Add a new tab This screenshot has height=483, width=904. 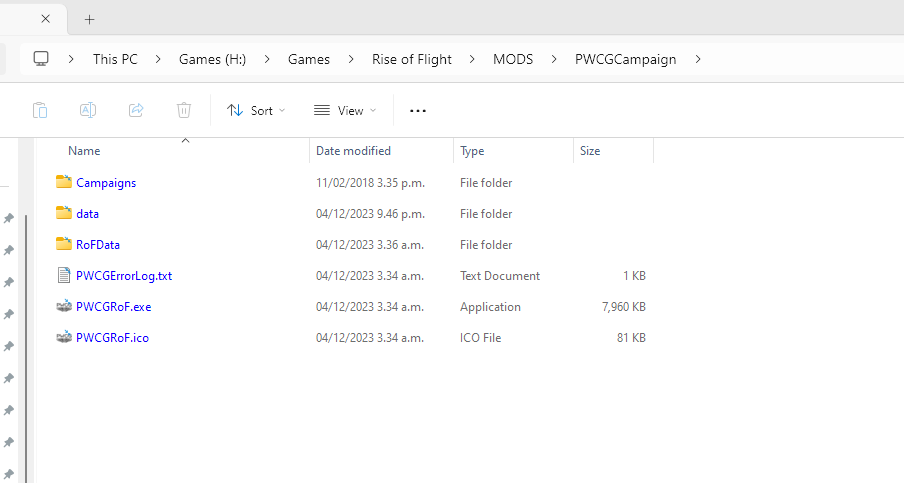coord(90,19)
